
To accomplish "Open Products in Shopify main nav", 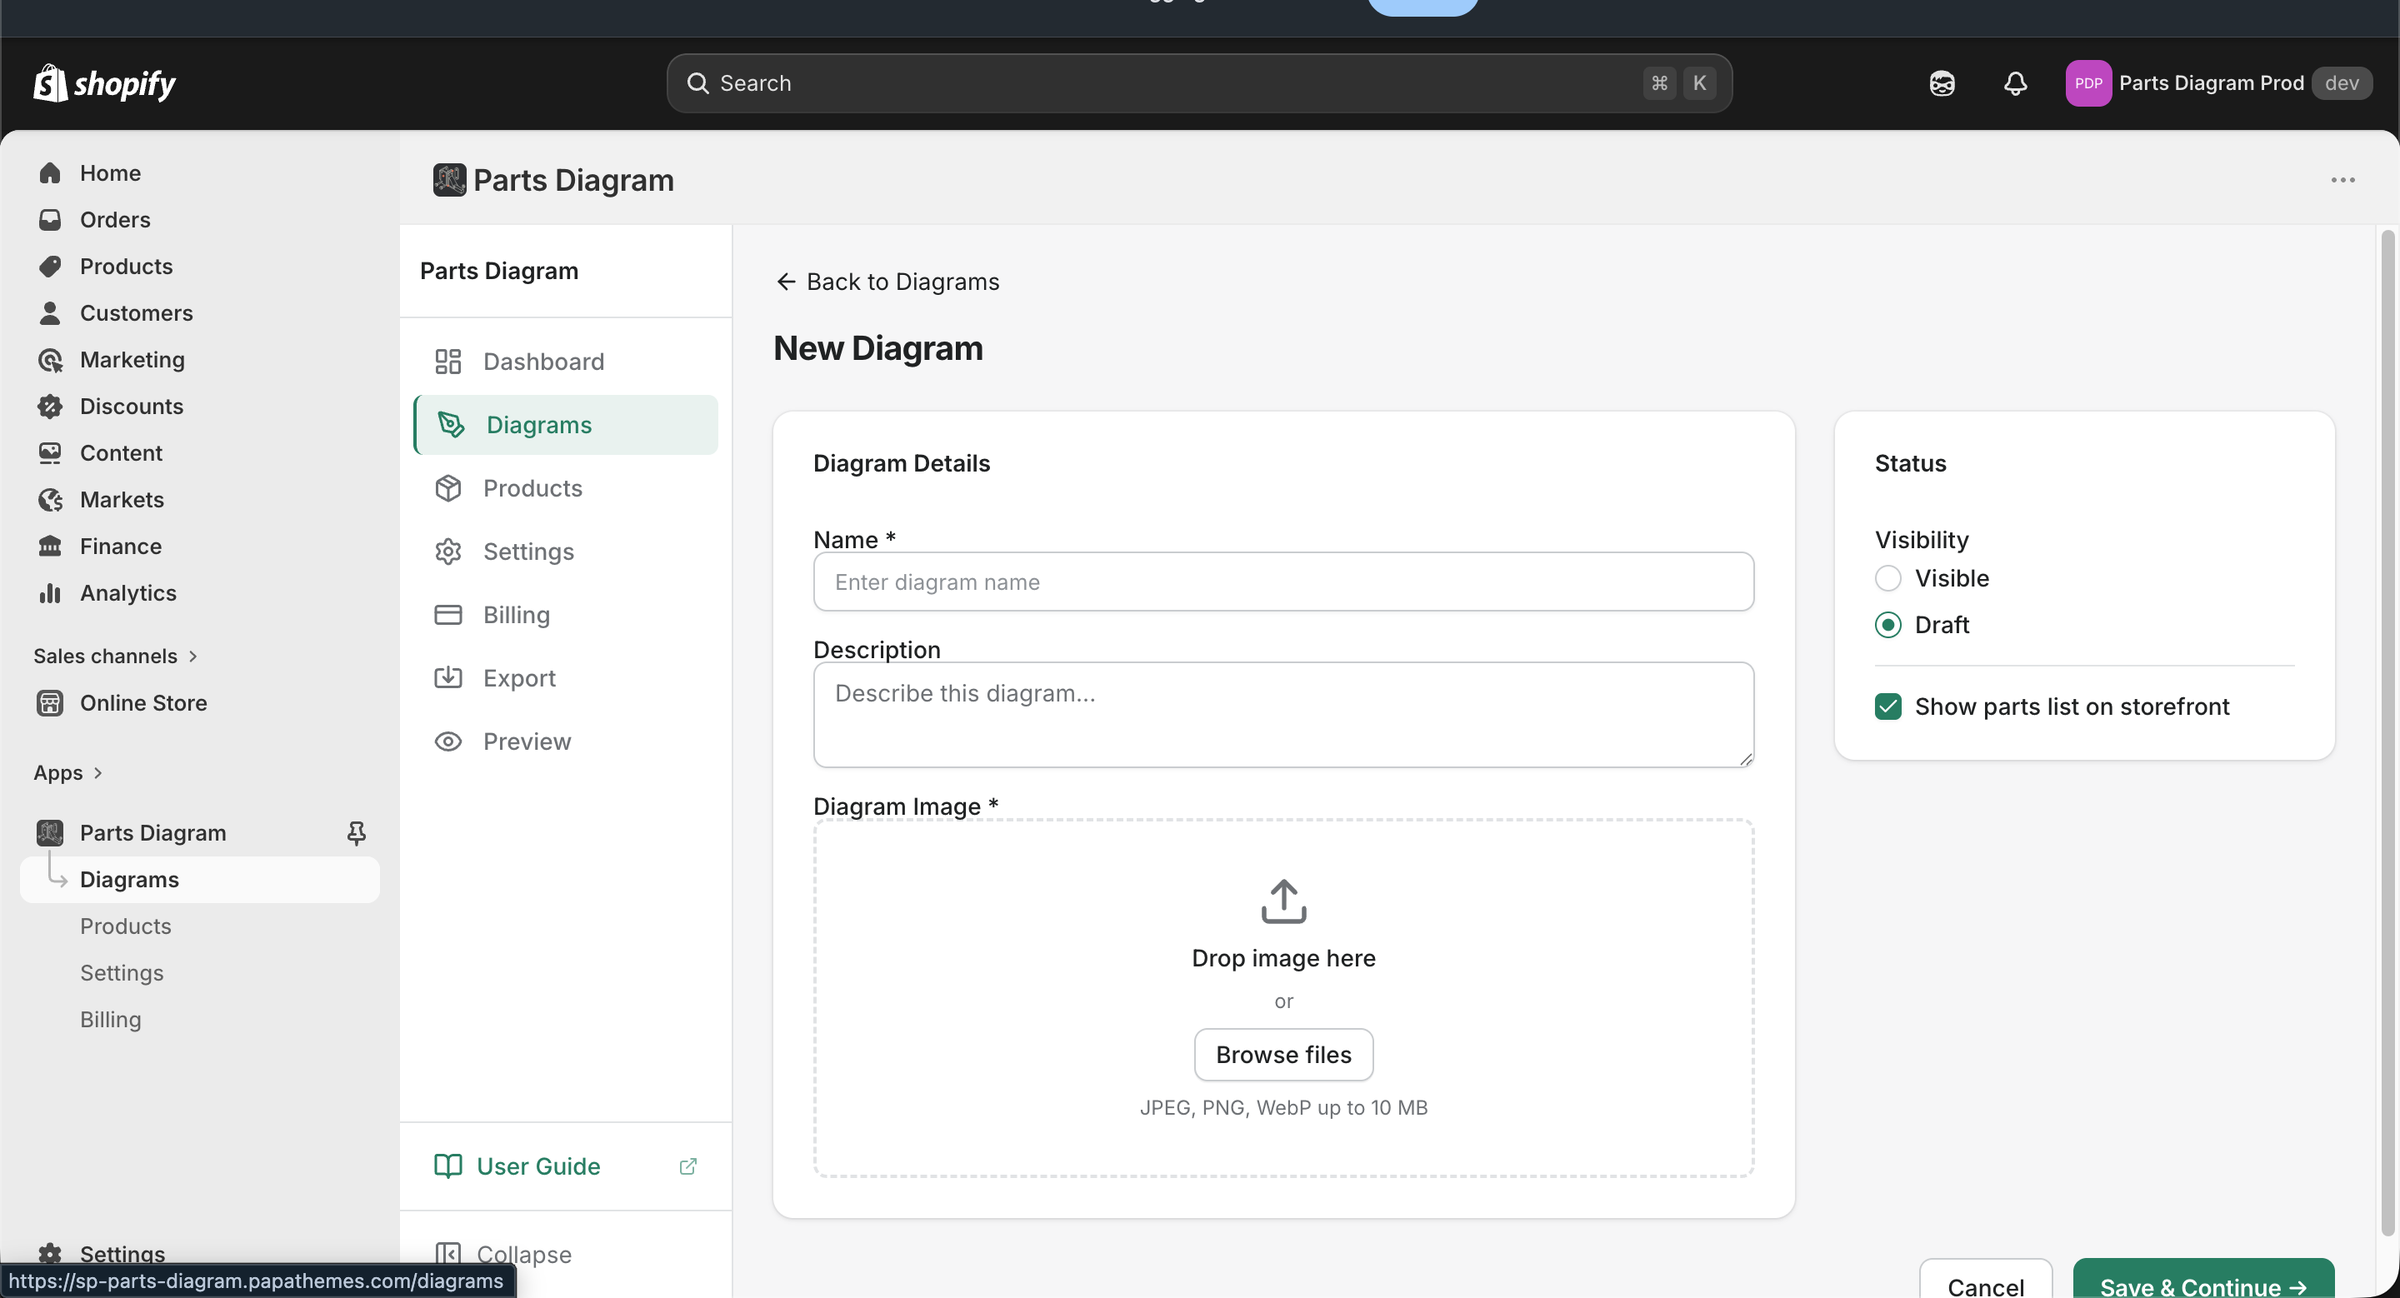I will pos(126,266).
